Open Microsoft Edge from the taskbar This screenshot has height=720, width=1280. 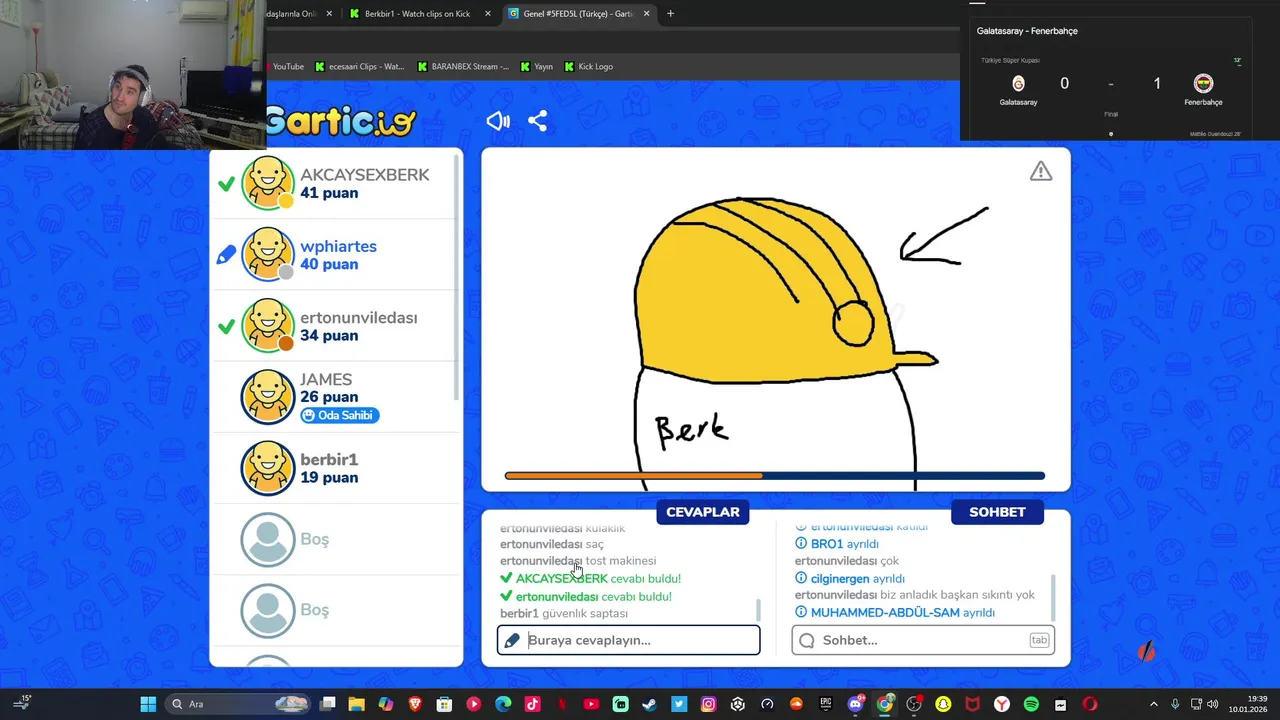tap(503, 704)
